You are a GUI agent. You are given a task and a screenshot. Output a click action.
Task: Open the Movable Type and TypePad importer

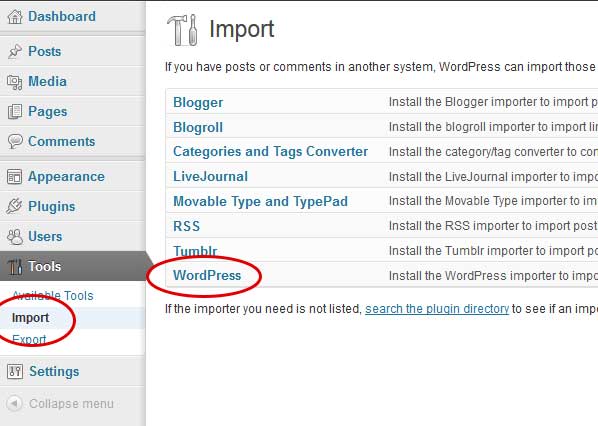tap(260, 201)
